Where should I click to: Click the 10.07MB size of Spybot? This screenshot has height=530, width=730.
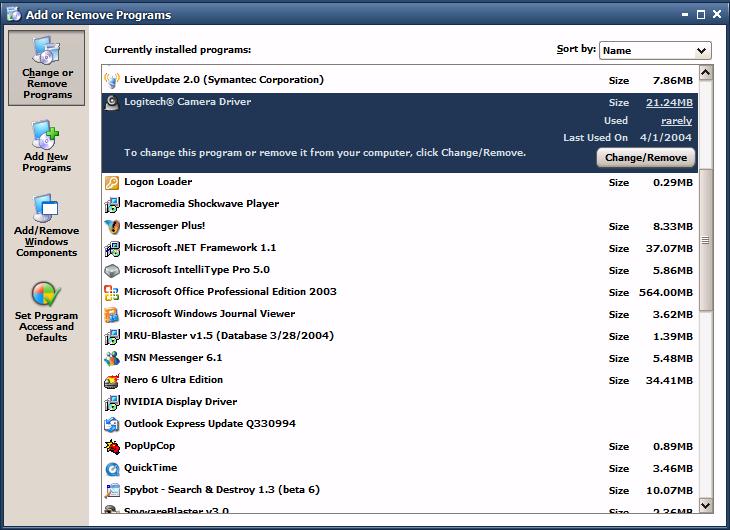tap(669, 490)
